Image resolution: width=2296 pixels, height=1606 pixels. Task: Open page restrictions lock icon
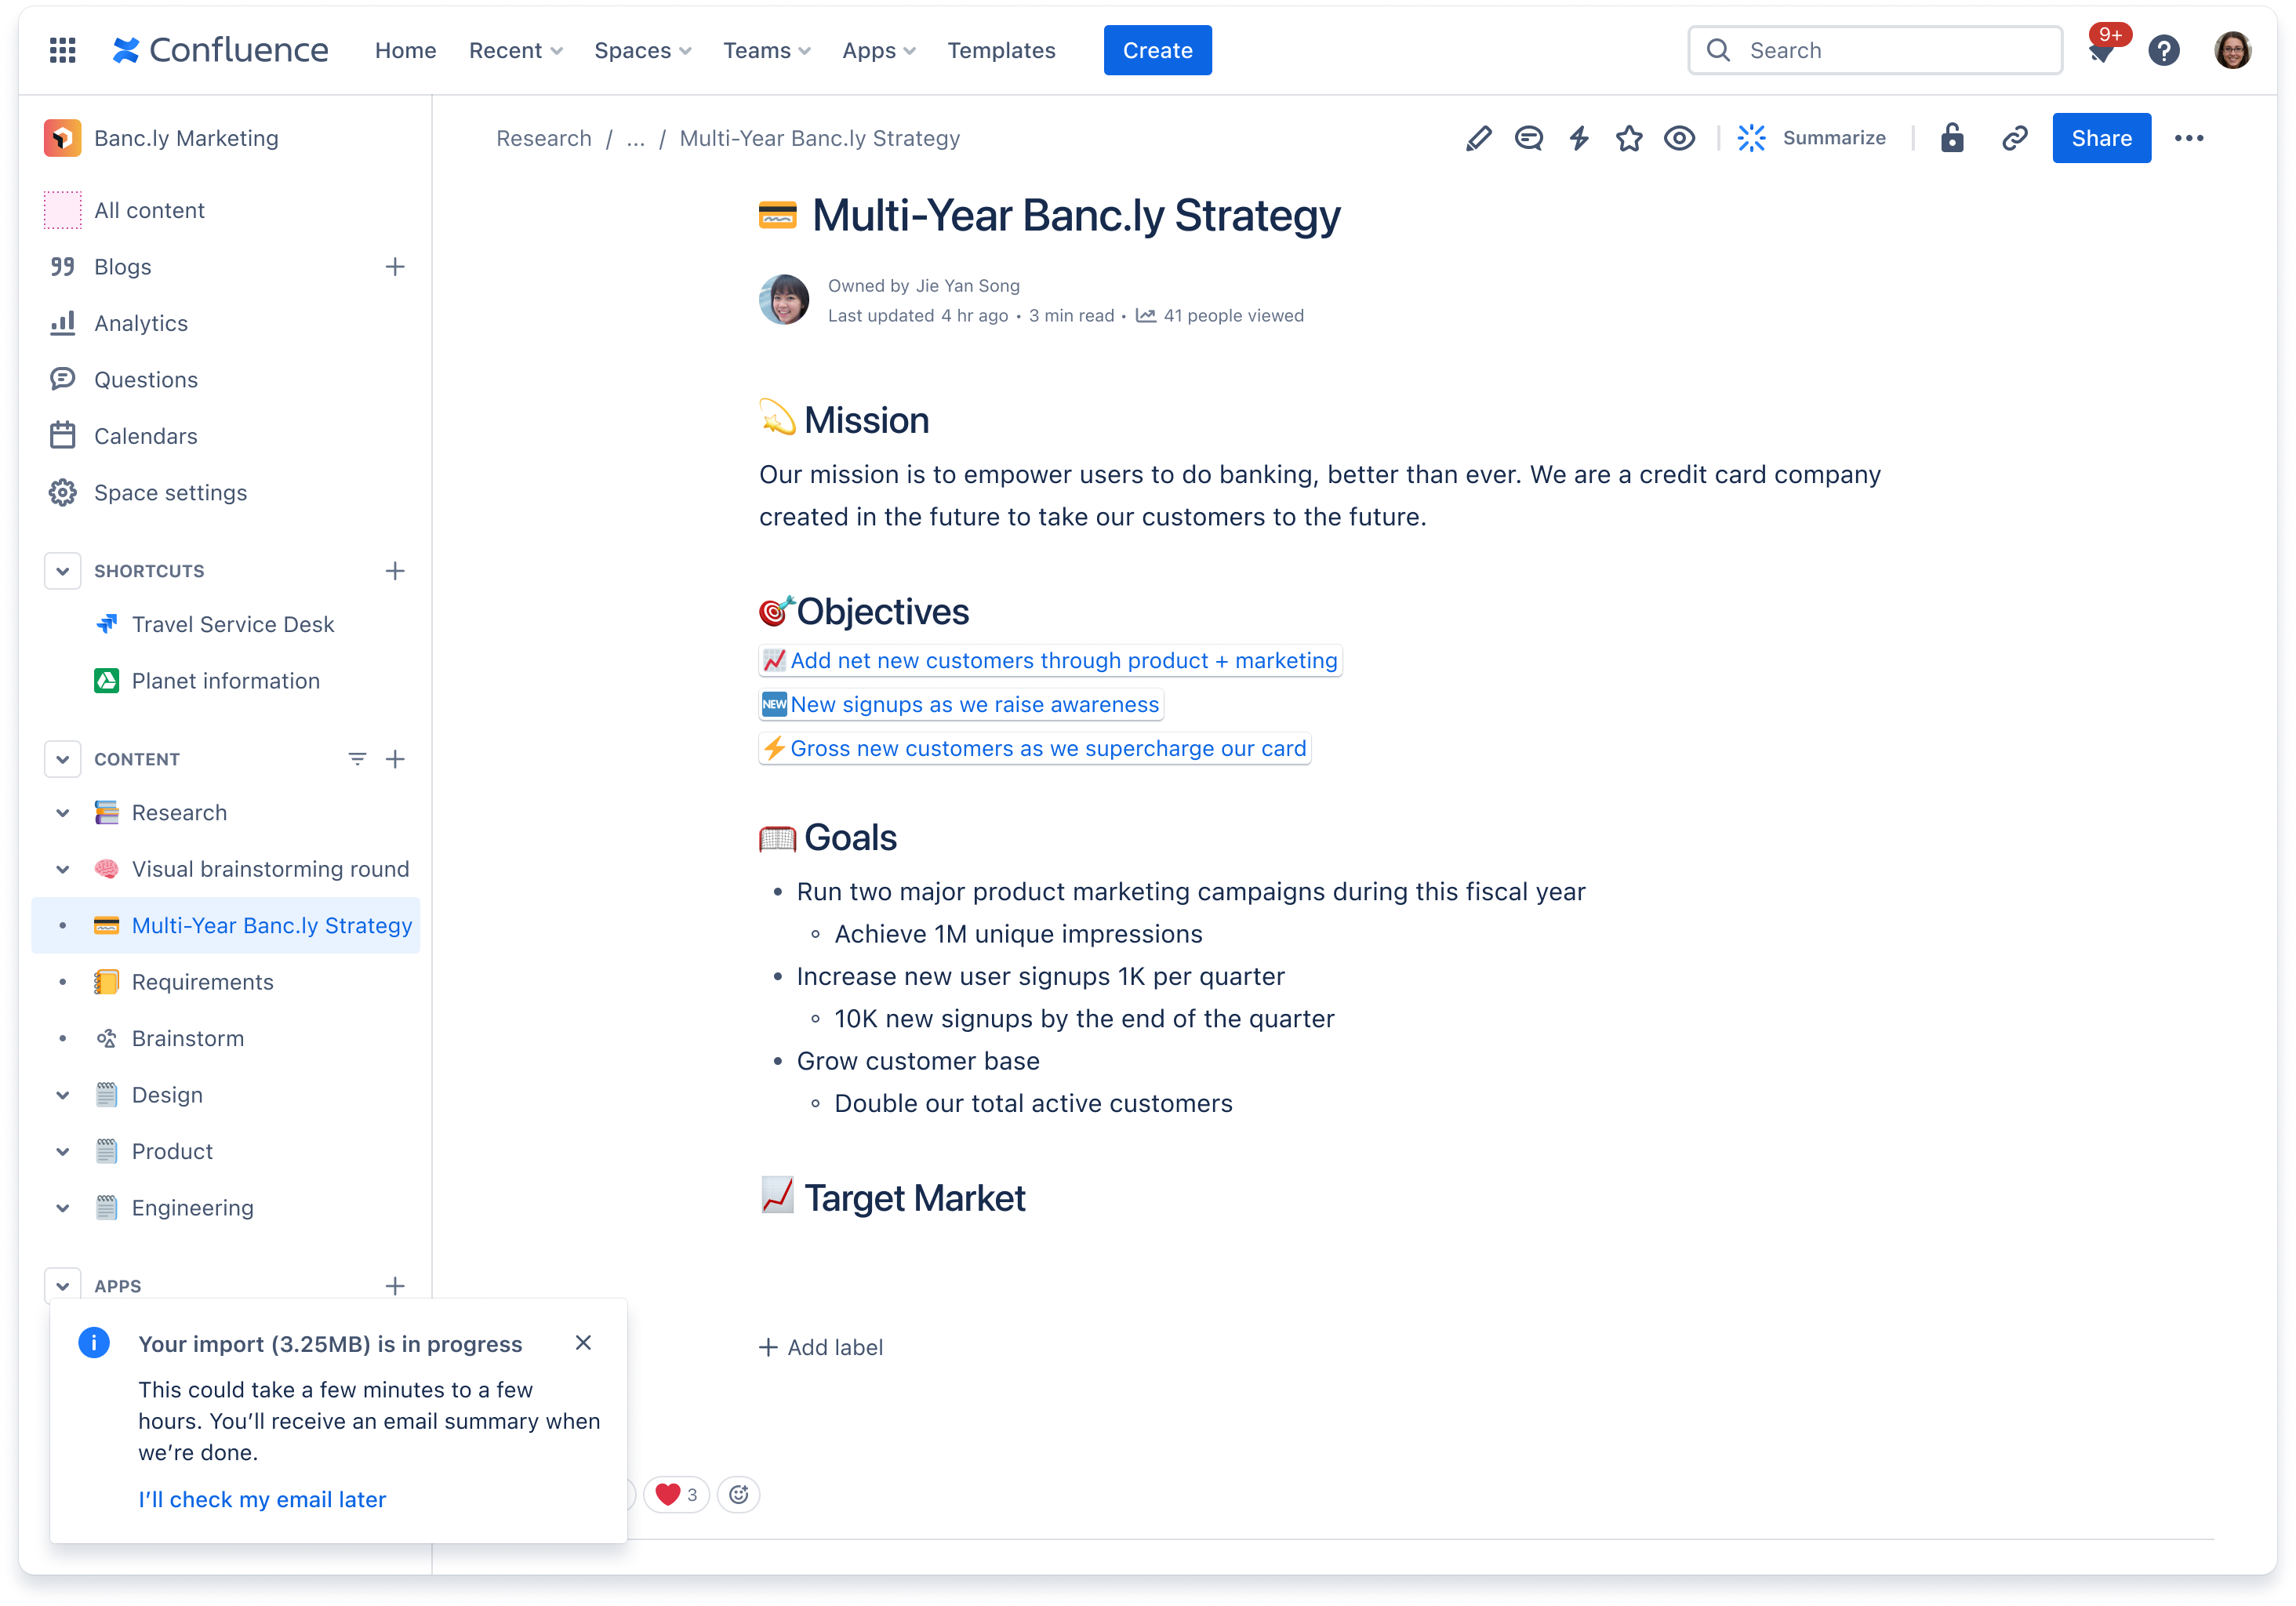coord(1952,138)
